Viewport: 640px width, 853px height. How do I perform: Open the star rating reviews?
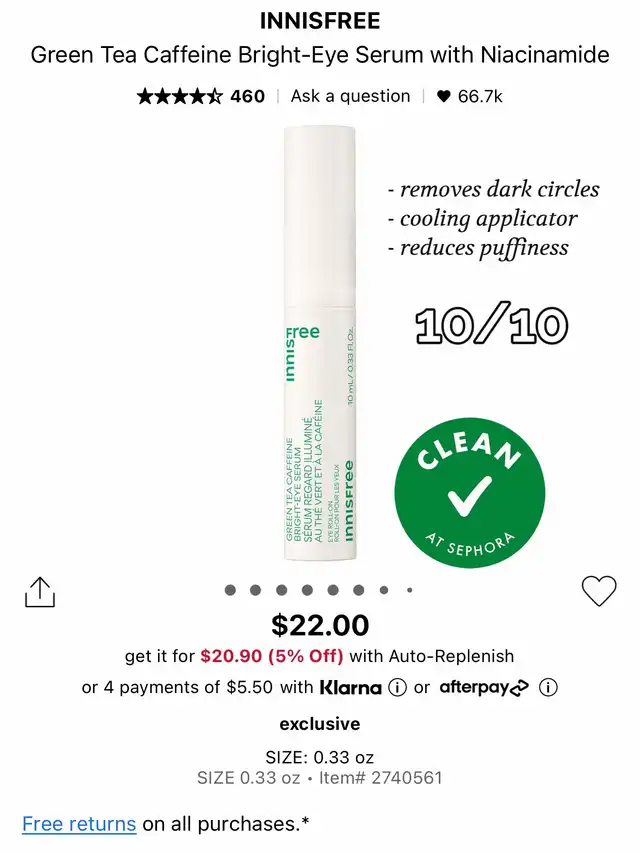[180, 97]
